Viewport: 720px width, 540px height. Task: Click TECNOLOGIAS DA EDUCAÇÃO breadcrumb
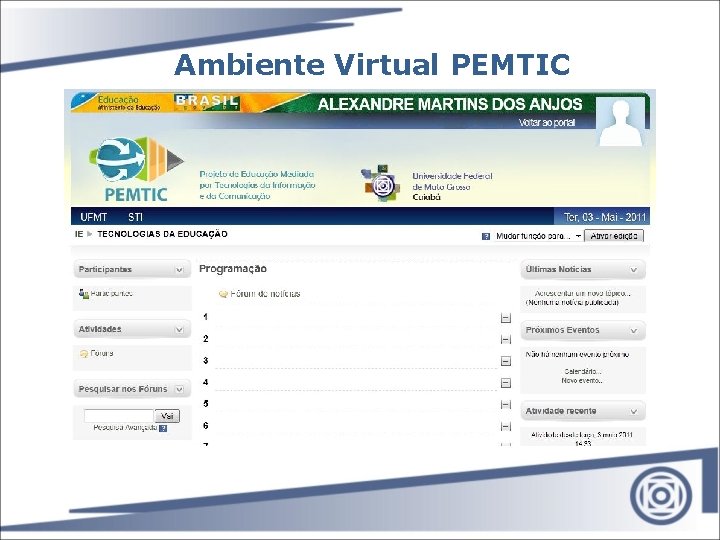(163, 234)
